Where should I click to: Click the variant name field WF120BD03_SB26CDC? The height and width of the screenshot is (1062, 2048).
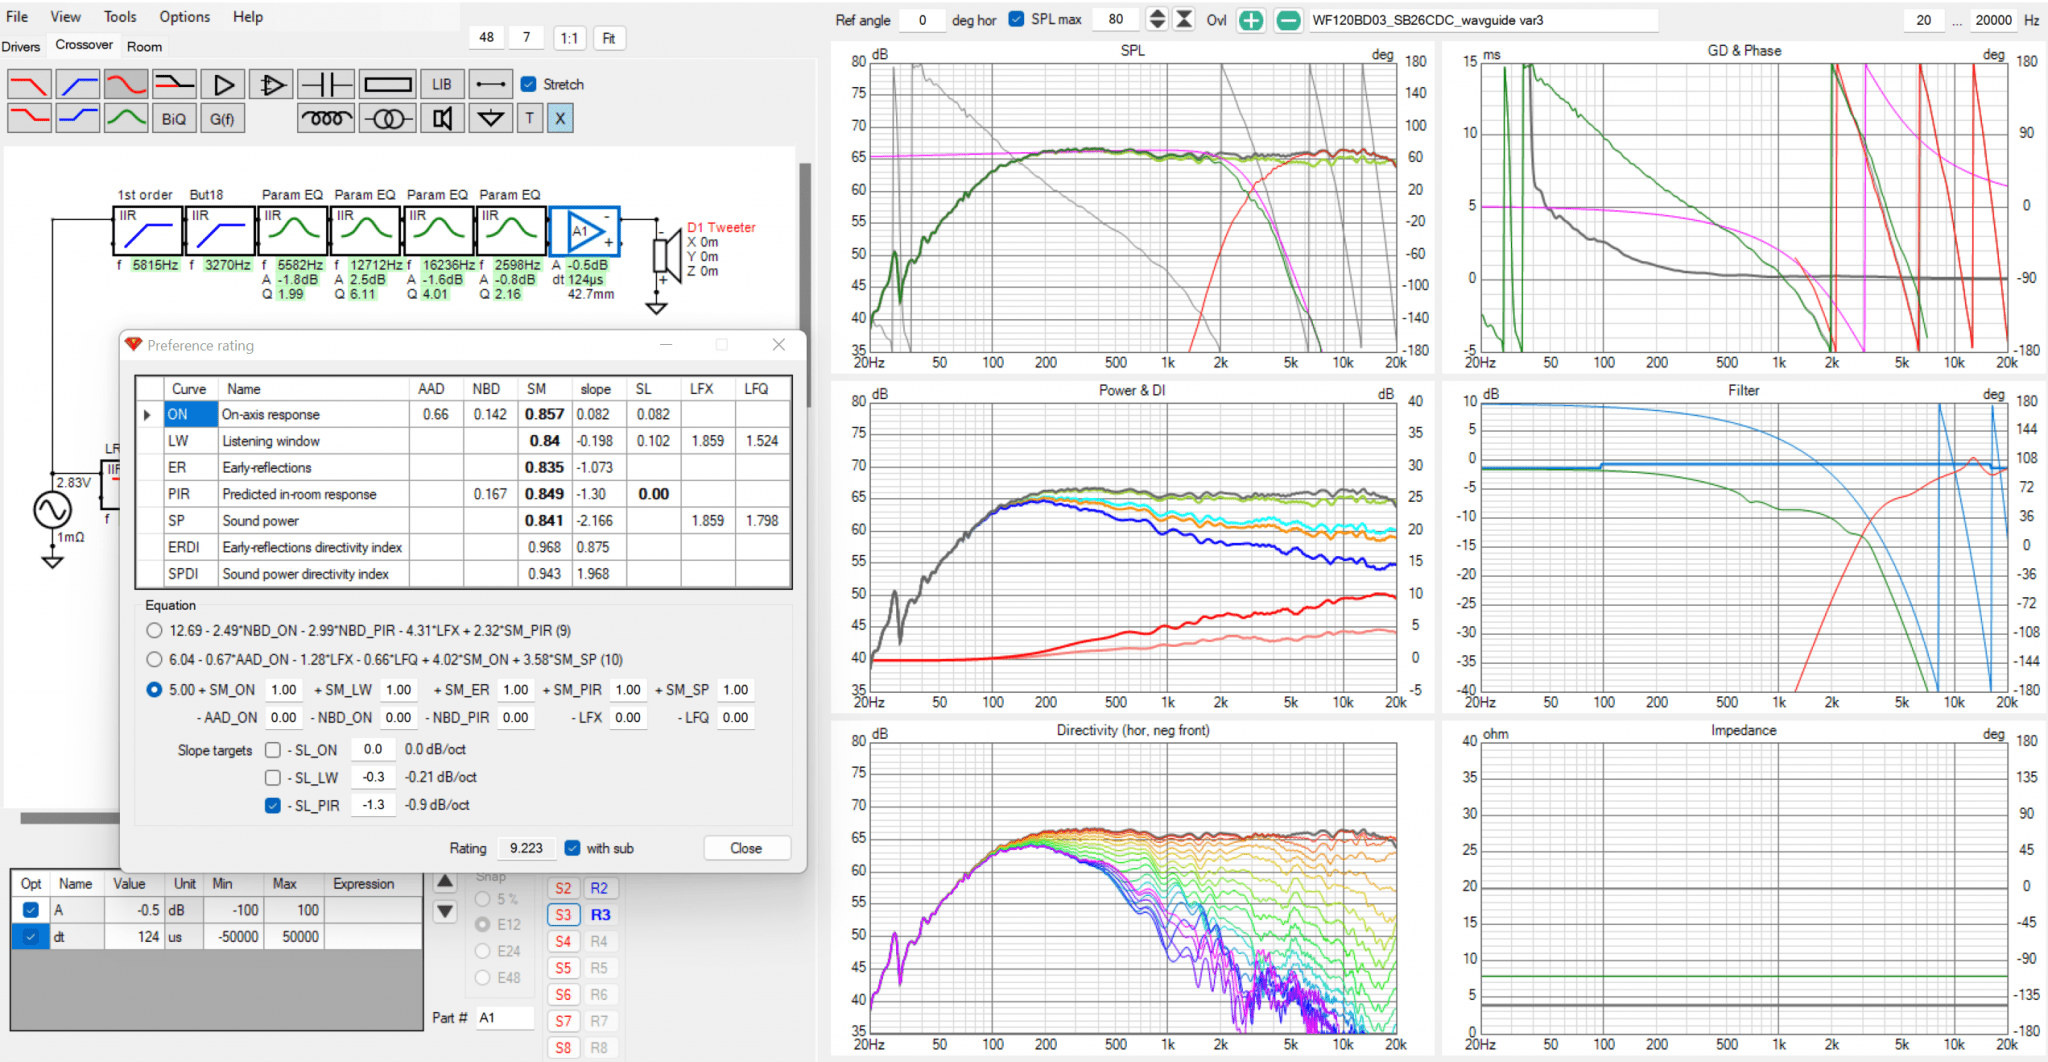coord(1483,20)
